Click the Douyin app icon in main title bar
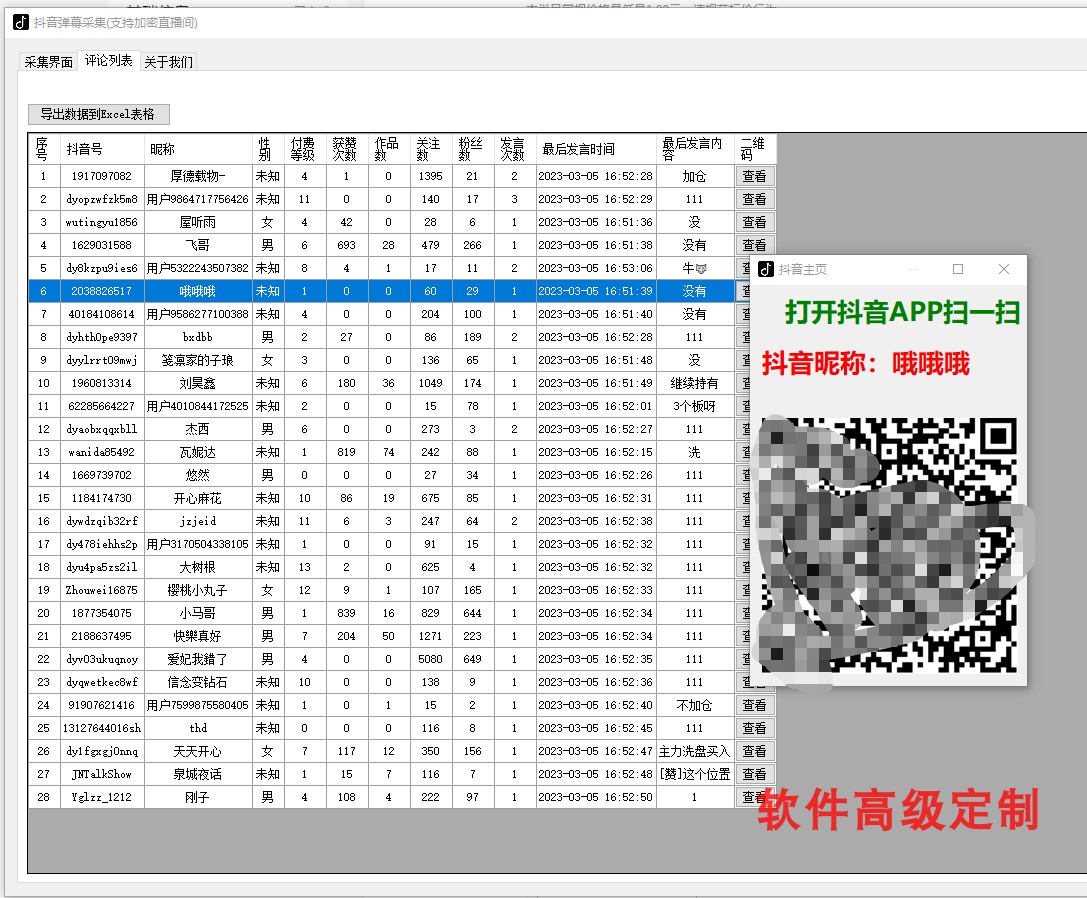 pos(21,22)
